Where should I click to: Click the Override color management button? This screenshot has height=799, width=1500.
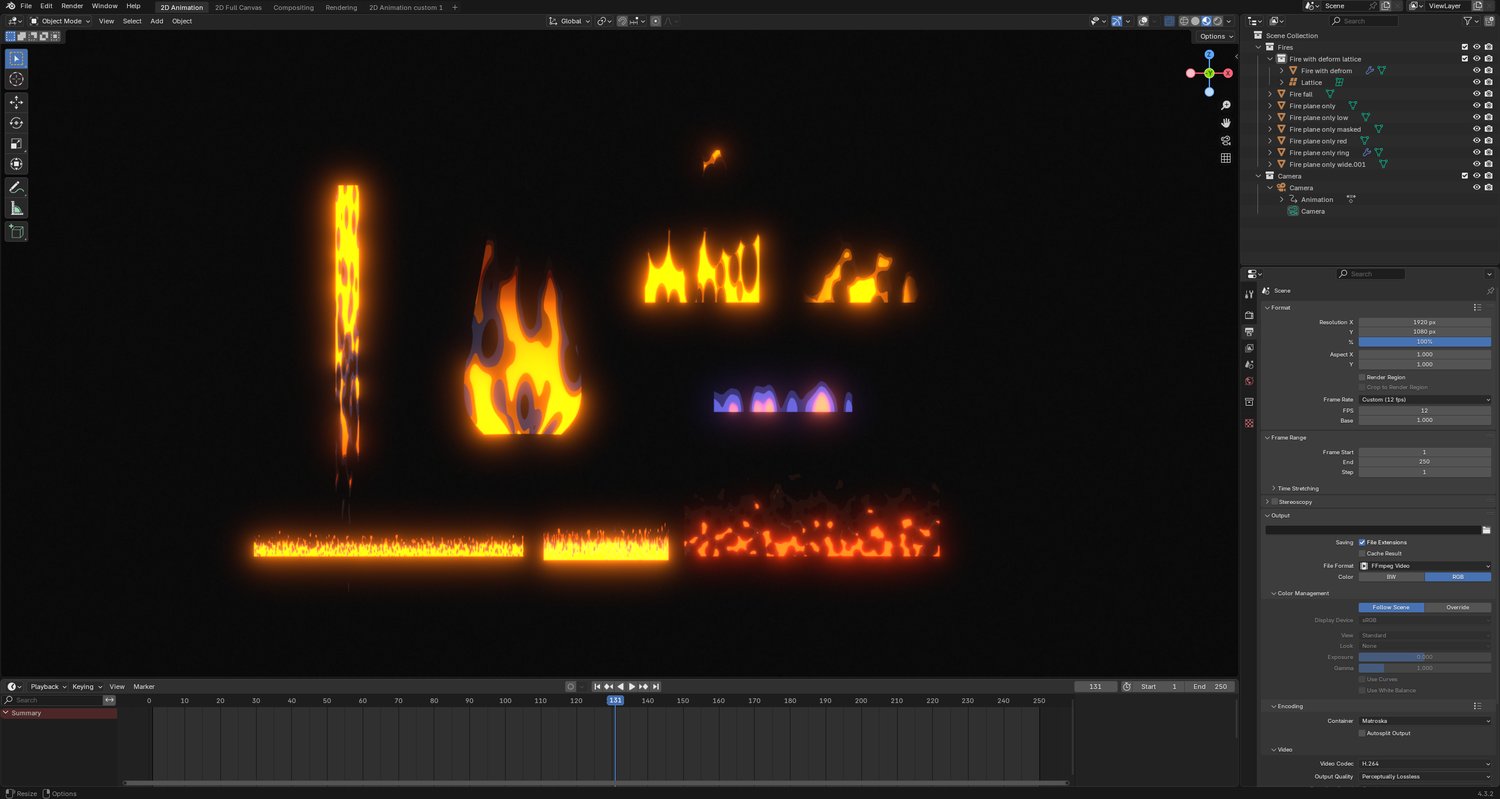1458,607
